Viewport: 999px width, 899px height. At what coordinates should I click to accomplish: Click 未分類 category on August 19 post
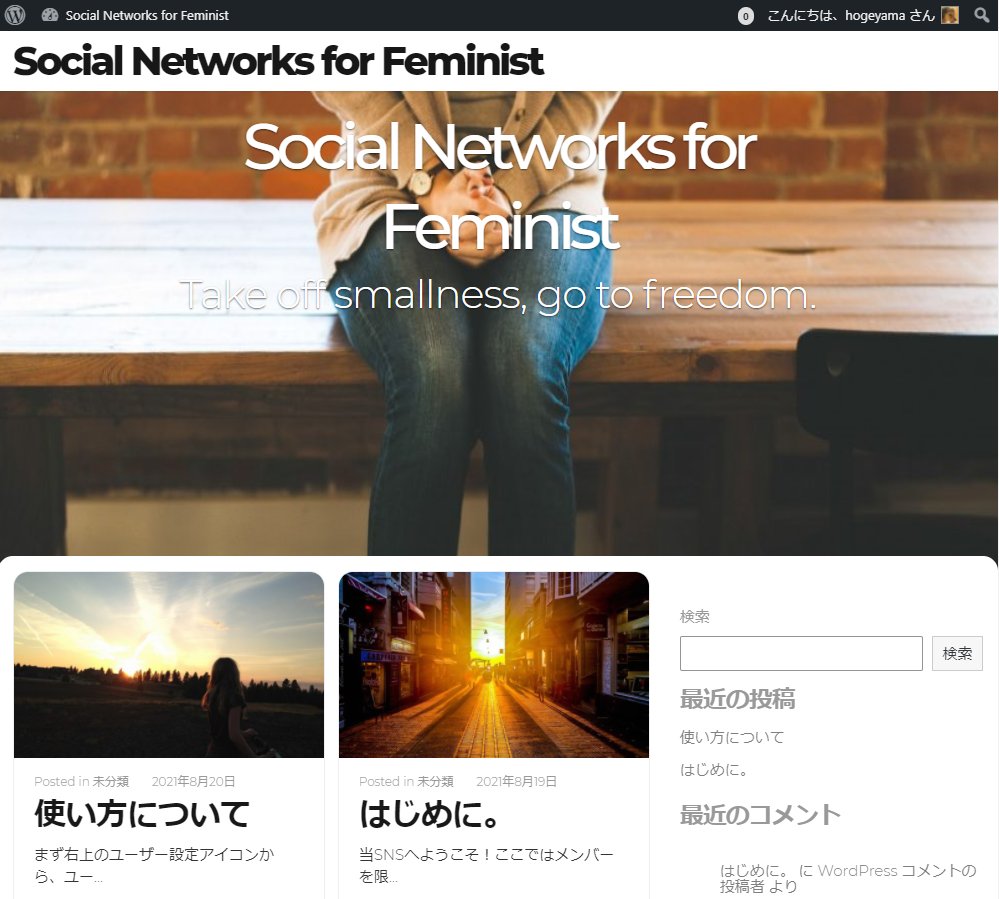point(435,781)
